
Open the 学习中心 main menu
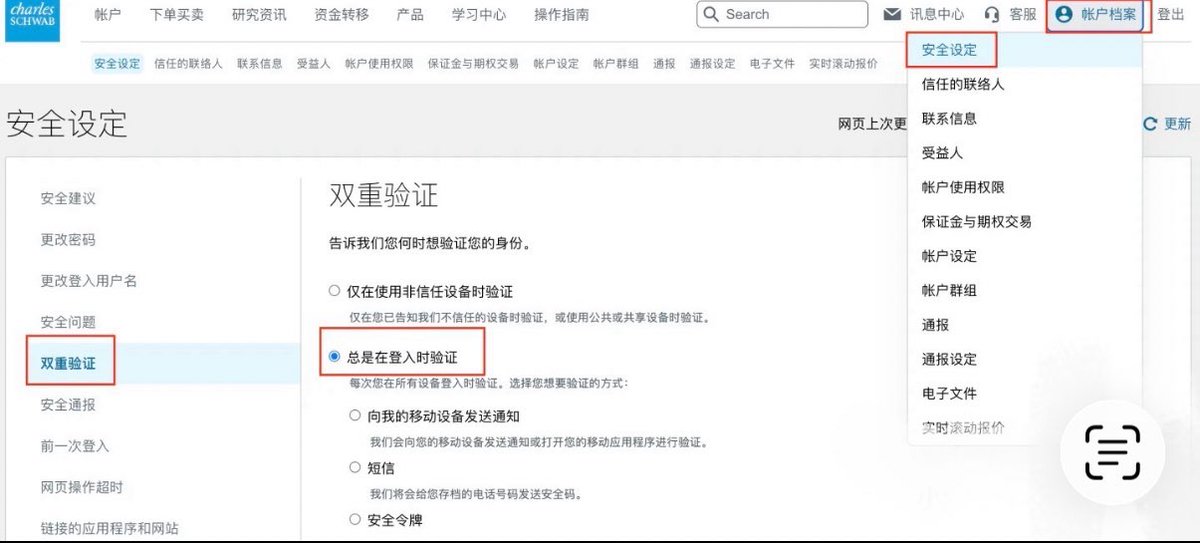point(479,15)
